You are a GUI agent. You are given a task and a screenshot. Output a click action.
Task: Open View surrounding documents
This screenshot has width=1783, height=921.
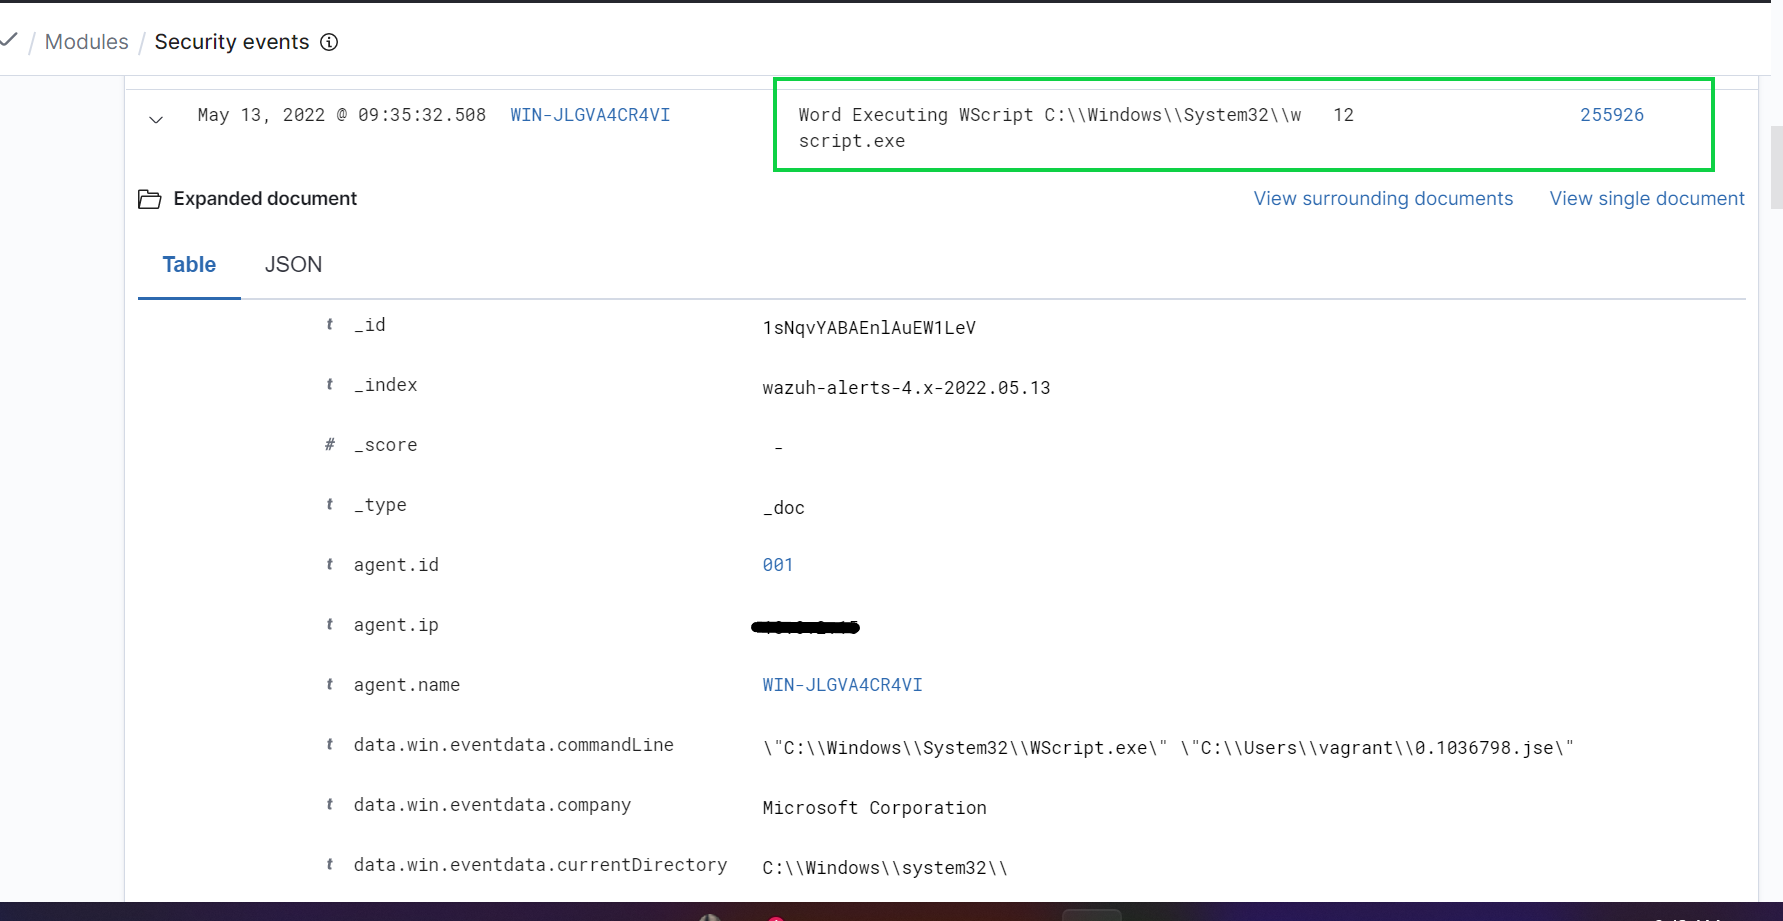(x=1383, y=198)
